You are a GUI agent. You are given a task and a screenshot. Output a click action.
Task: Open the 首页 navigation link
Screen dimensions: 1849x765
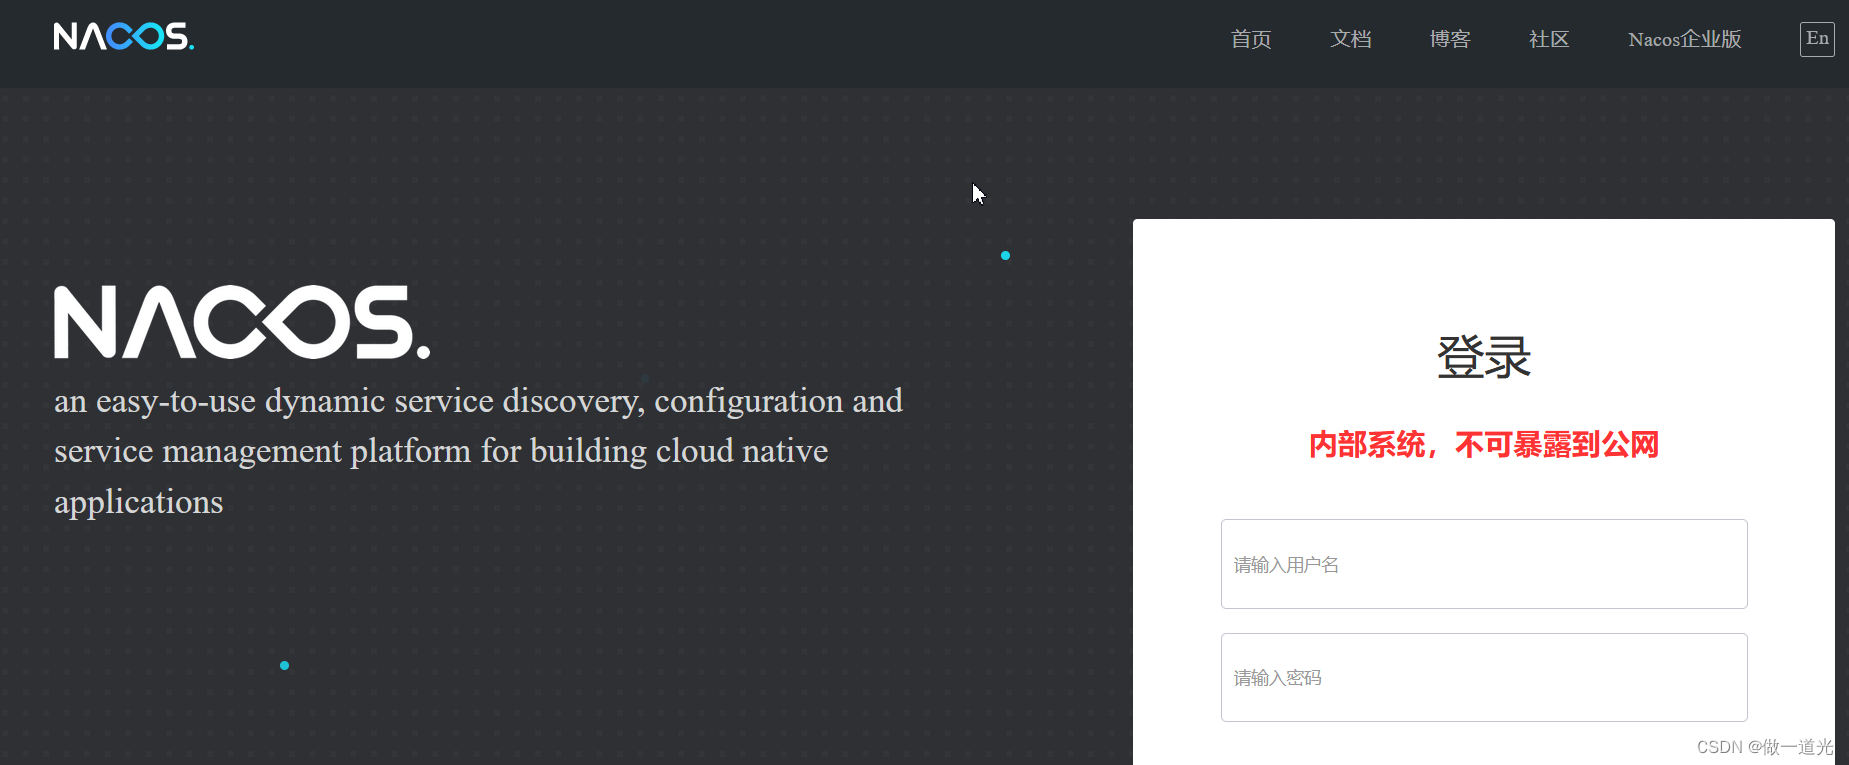[1251, 39]
